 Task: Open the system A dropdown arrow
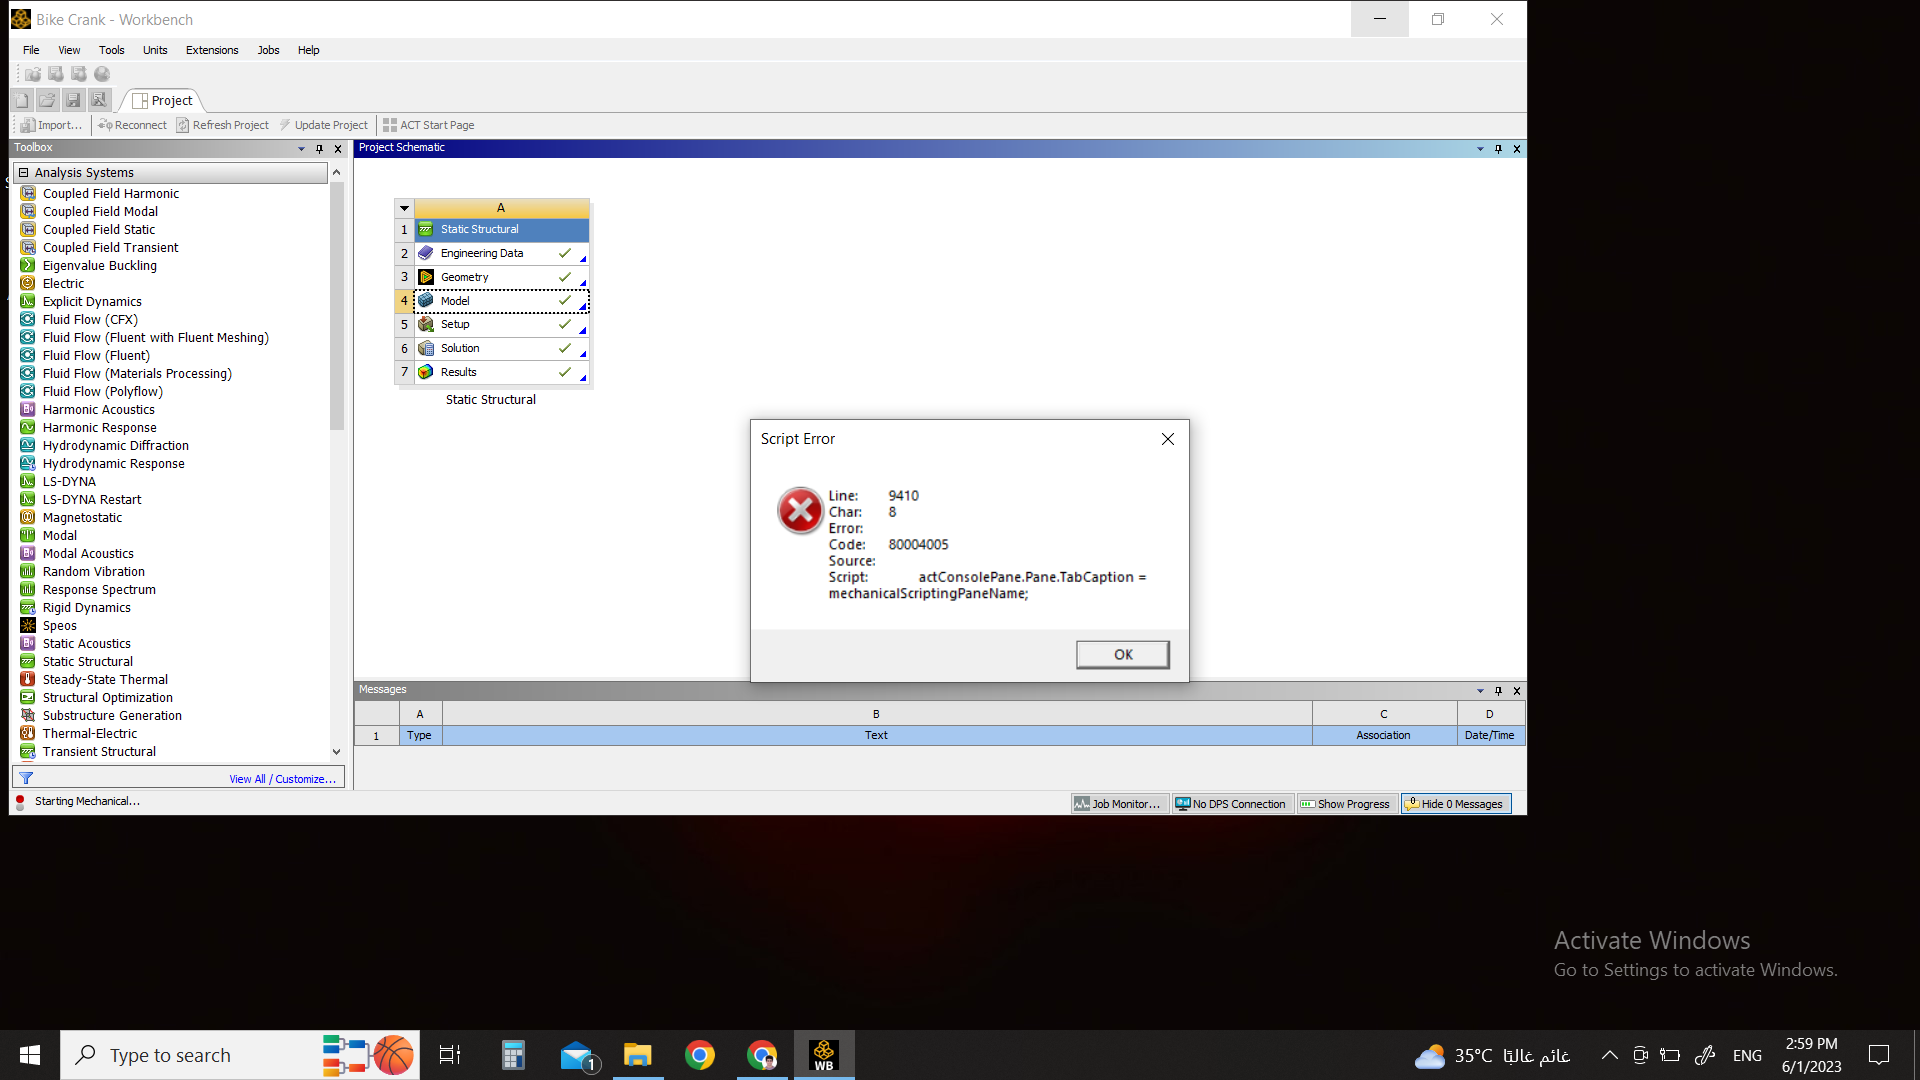[404, 208]
